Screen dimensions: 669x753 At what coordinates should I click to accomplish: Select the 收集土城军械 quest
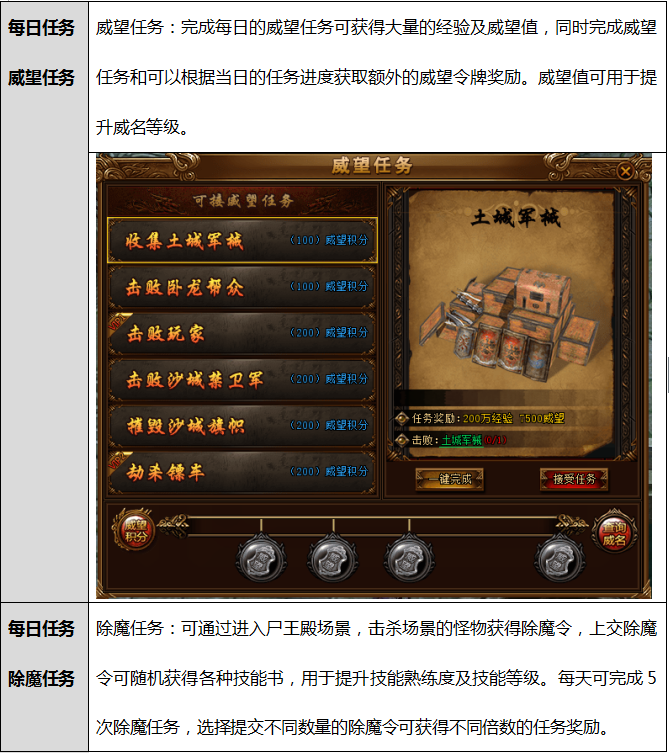pyautogui.click(x=242, y=240)
